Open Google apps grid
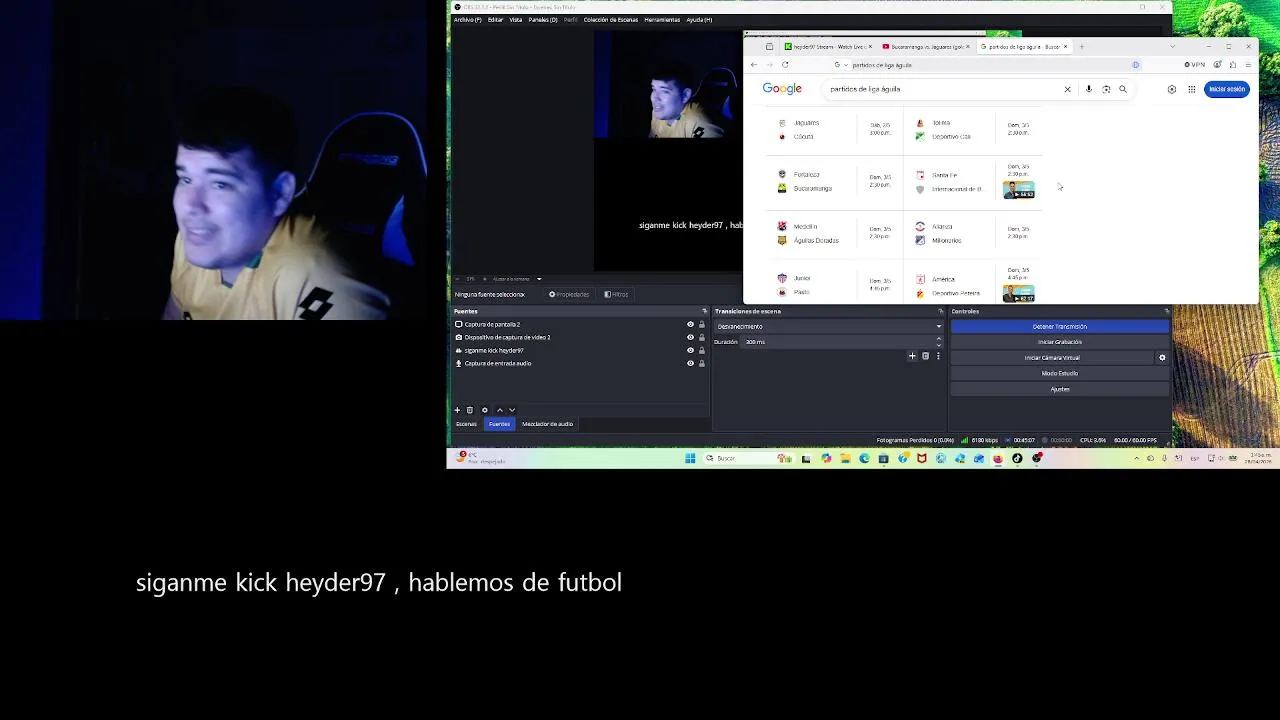The width and height of the screenshot is (1280, 720). pos(1192,89)
